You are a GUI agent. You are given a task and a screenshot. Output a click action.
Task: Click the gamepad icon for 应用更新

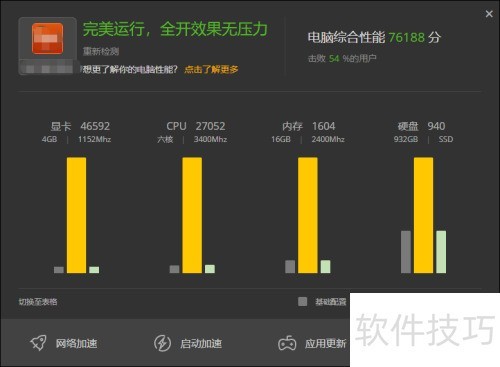click(x=287, y=343)
